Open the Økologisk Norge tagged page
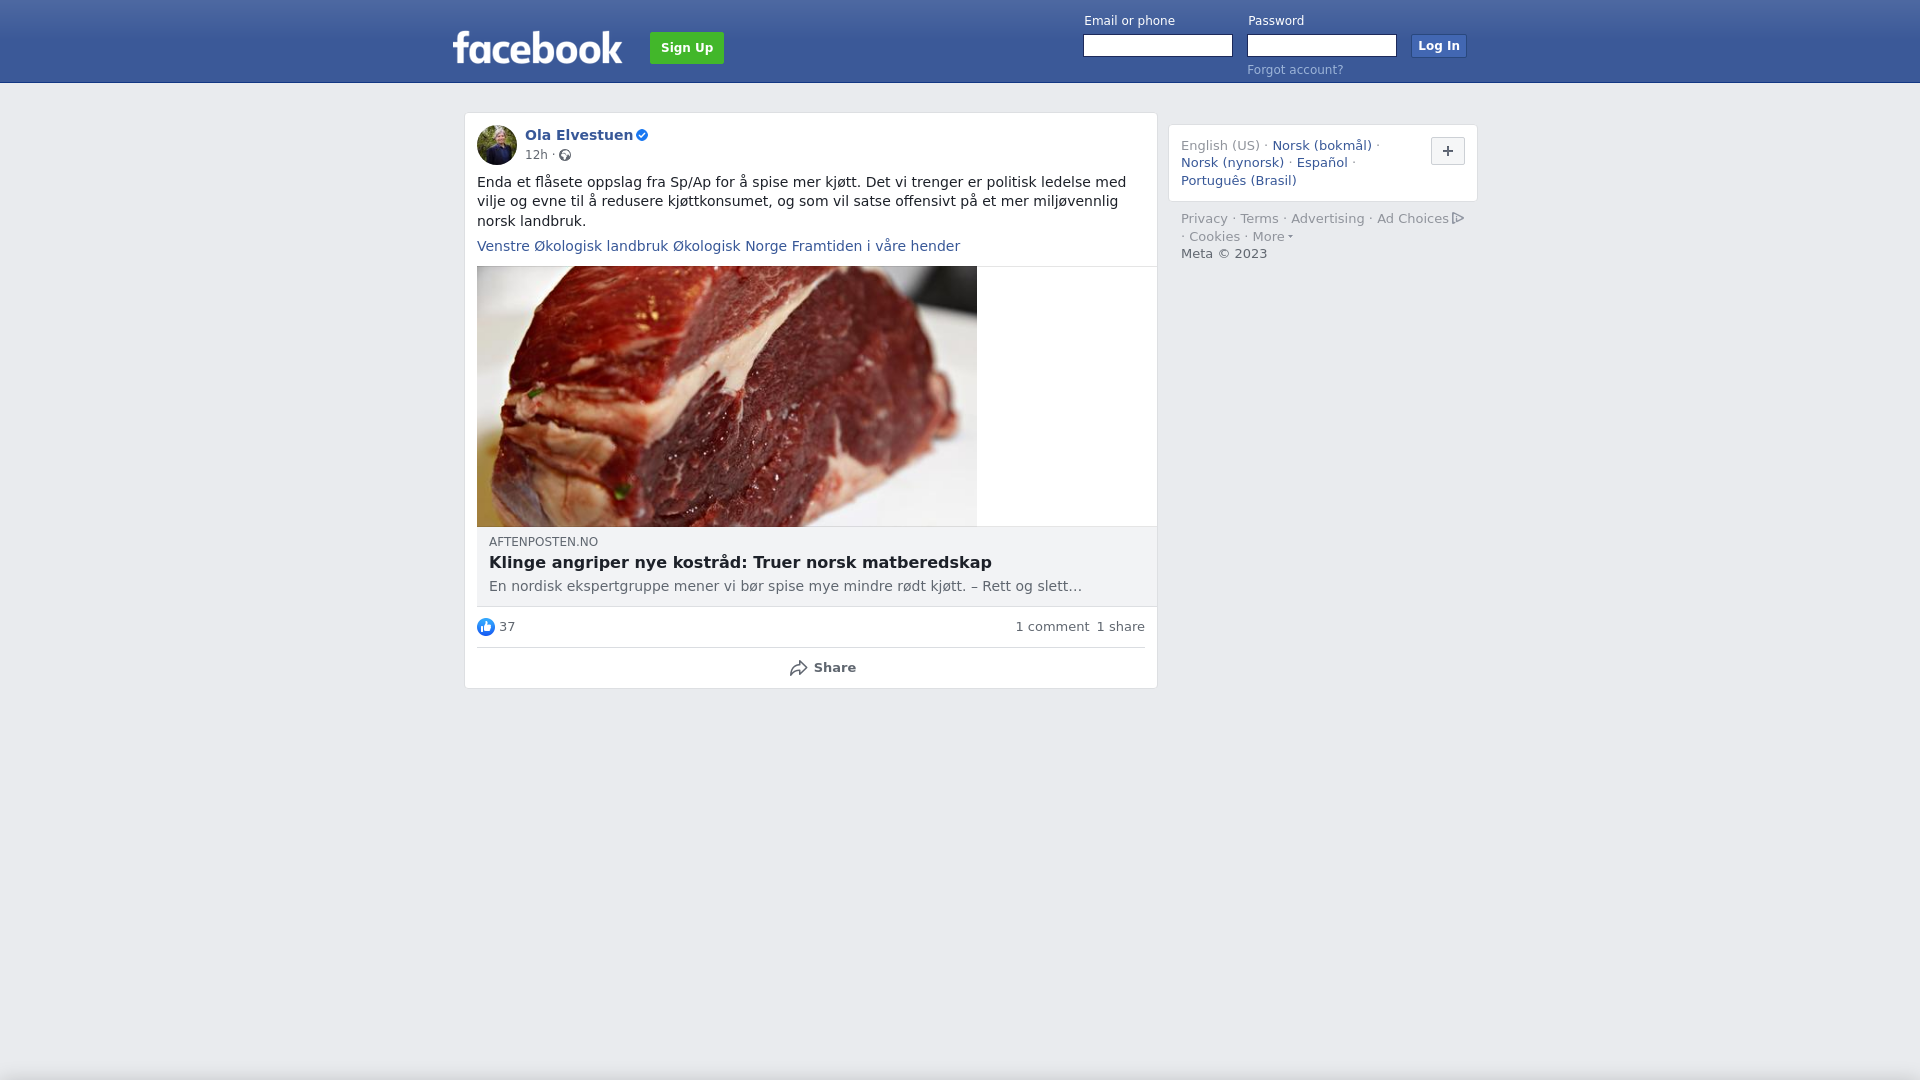The height and width of the screenshot is (1080, 1920). (x=730, y=246)
